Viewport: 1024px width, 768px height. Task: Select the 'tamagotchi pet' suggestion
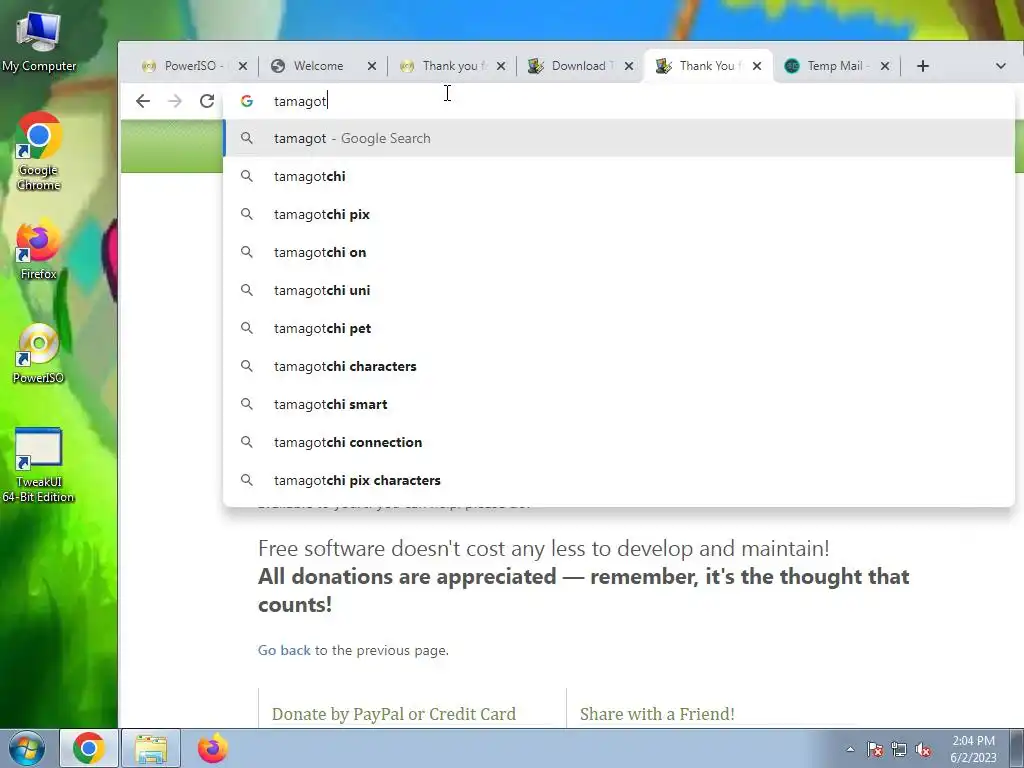[619, 328]
